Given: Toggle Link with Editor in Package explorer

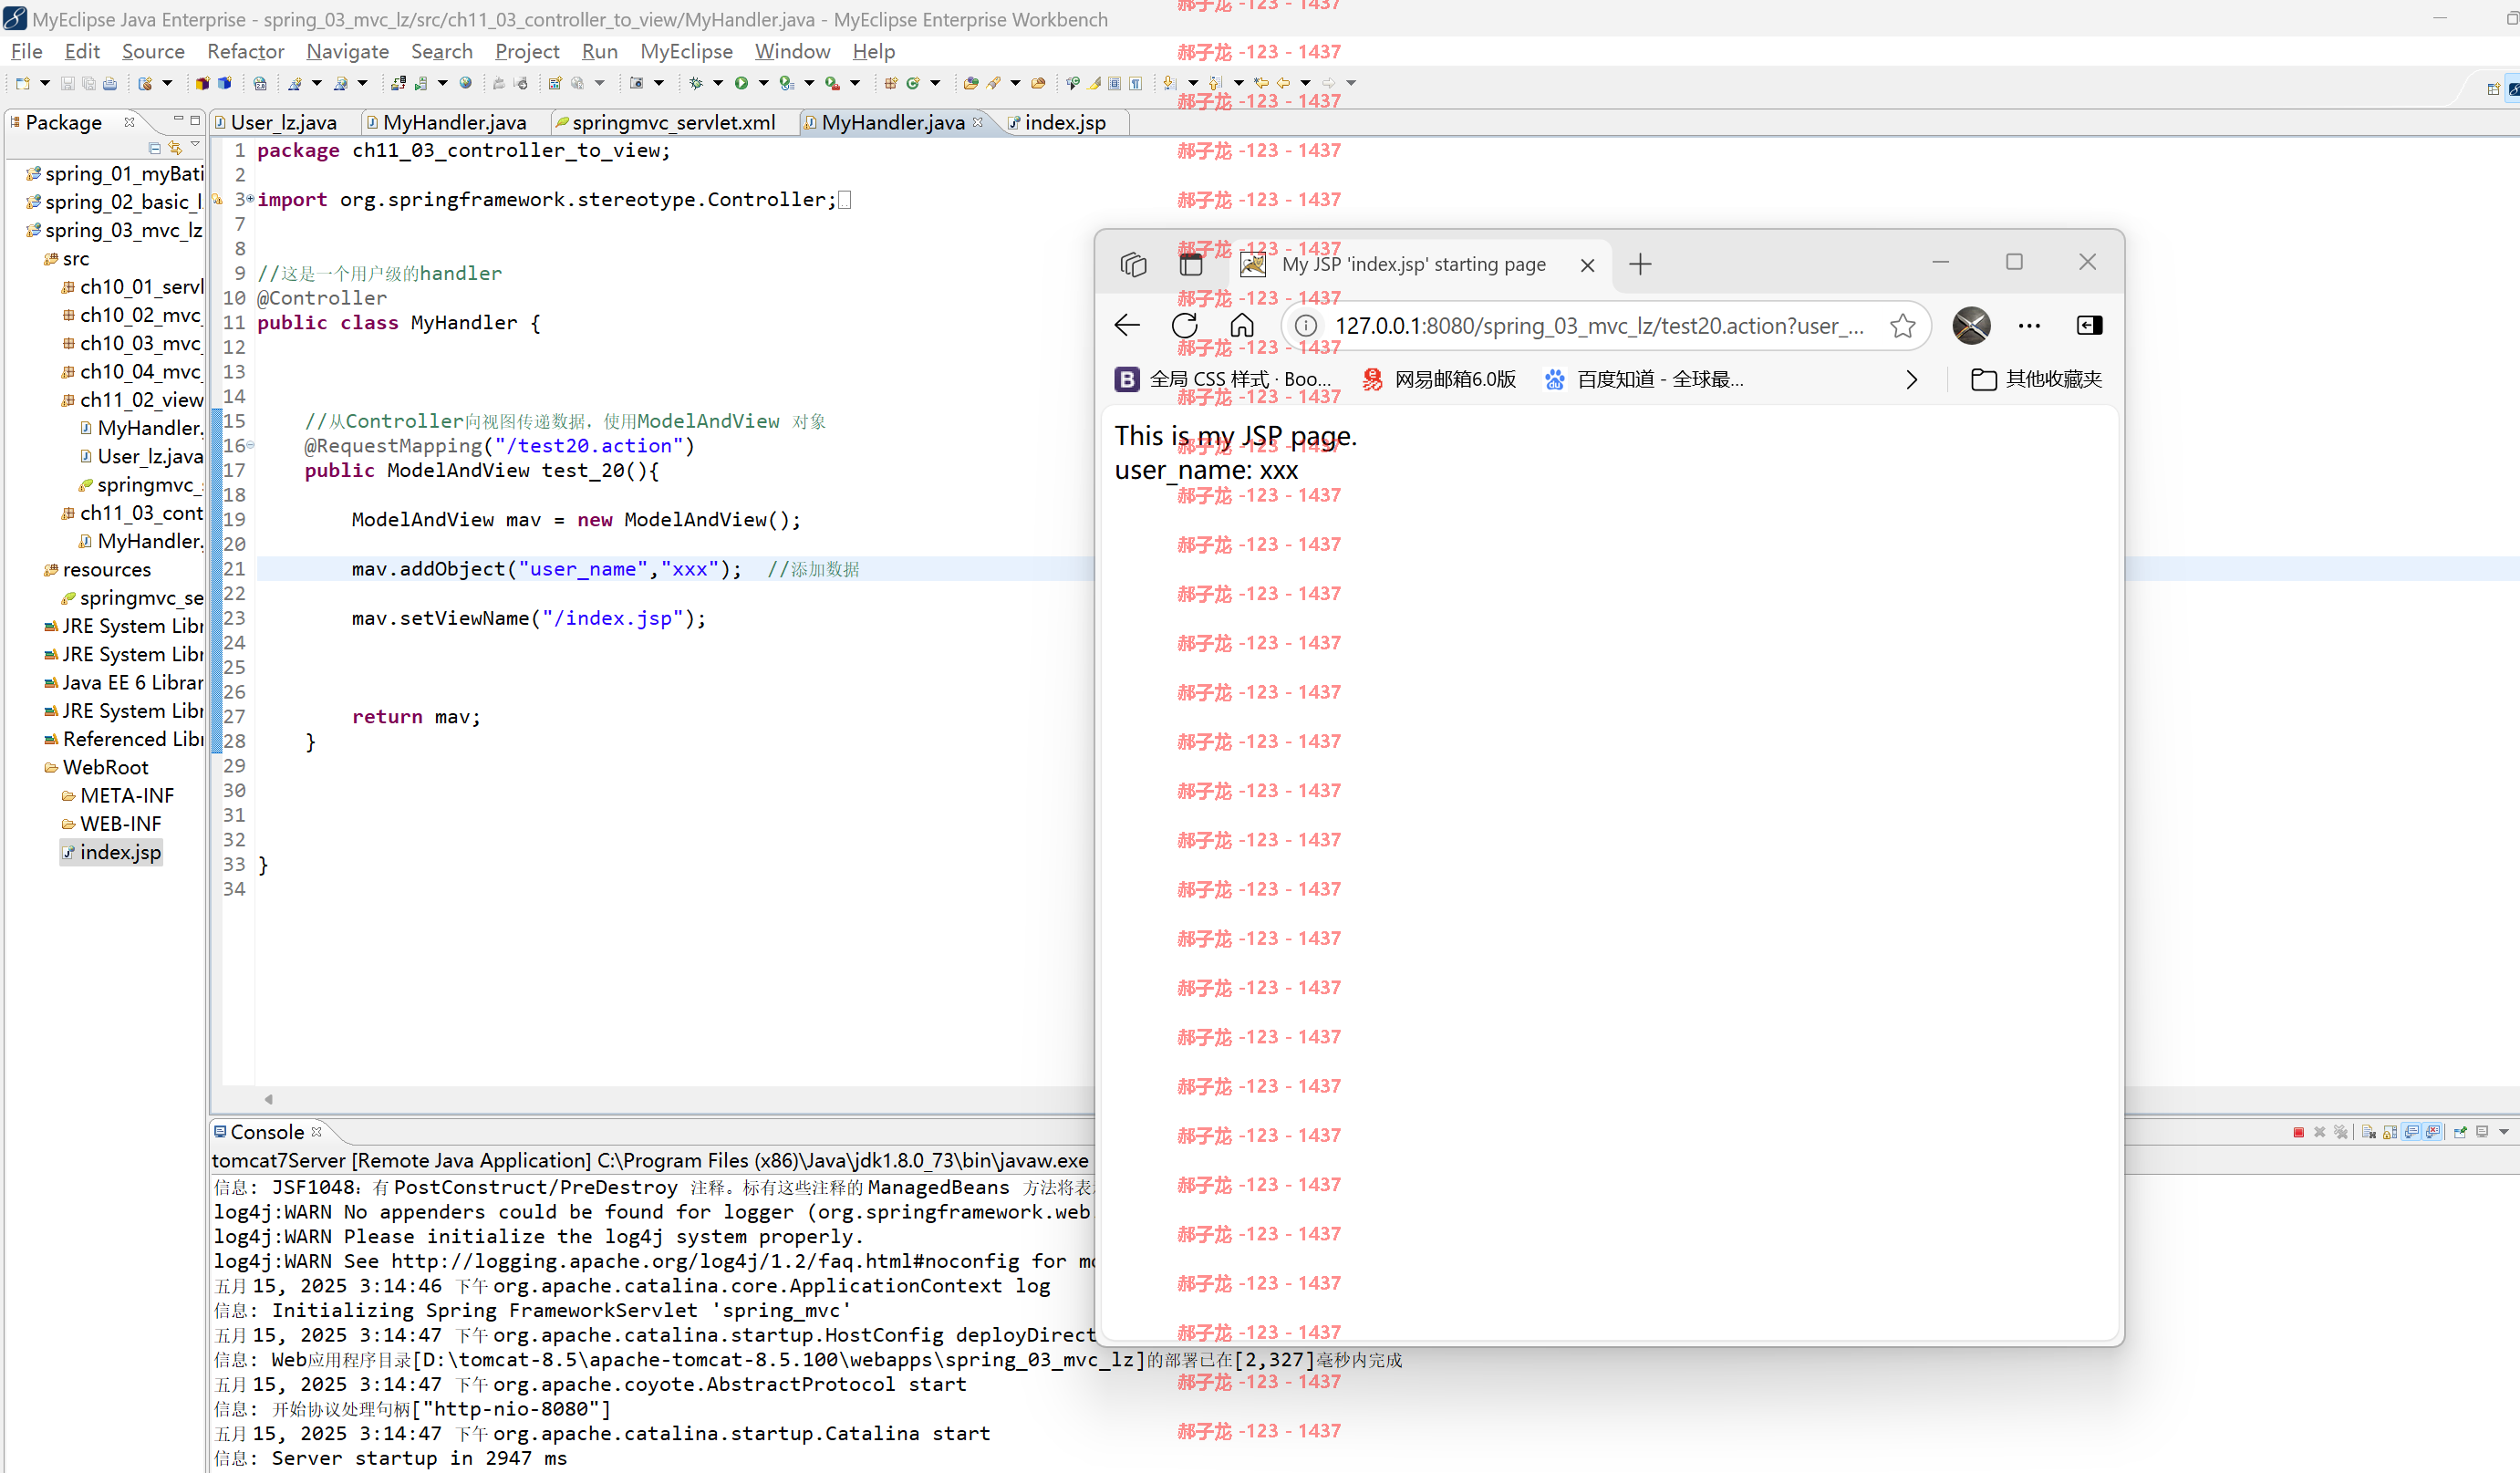Looking at the screenshot, I should 175,148.
